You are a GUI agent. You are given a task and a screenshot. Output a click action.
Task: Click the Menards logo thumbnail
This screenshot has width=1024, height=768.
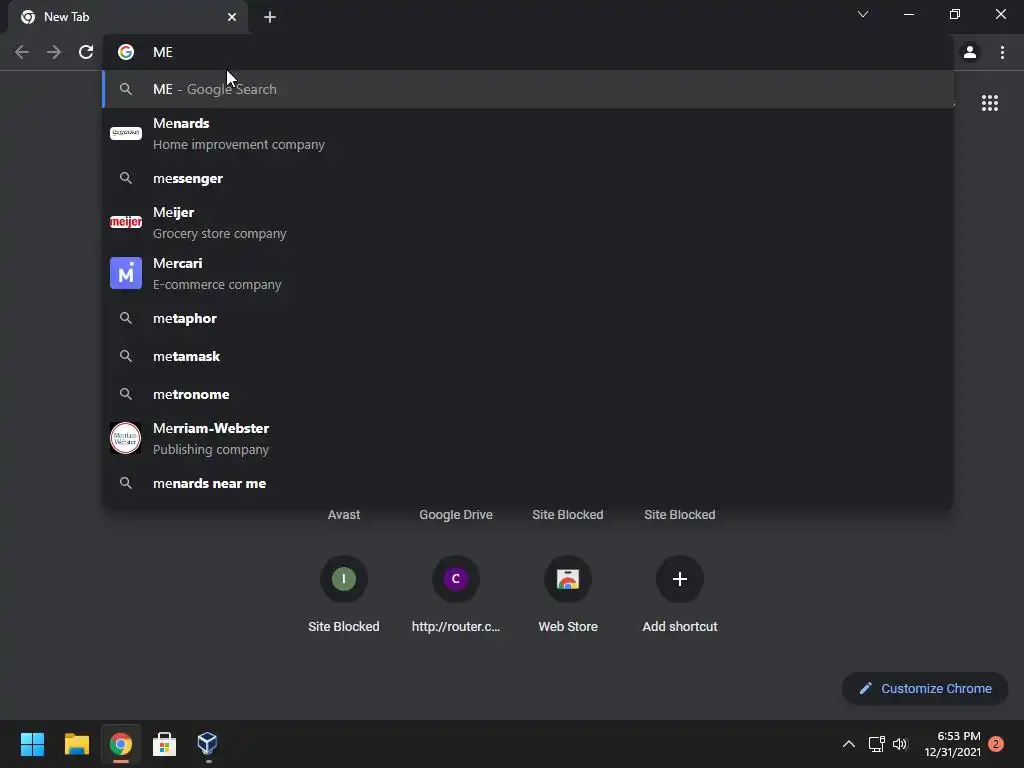125,133
